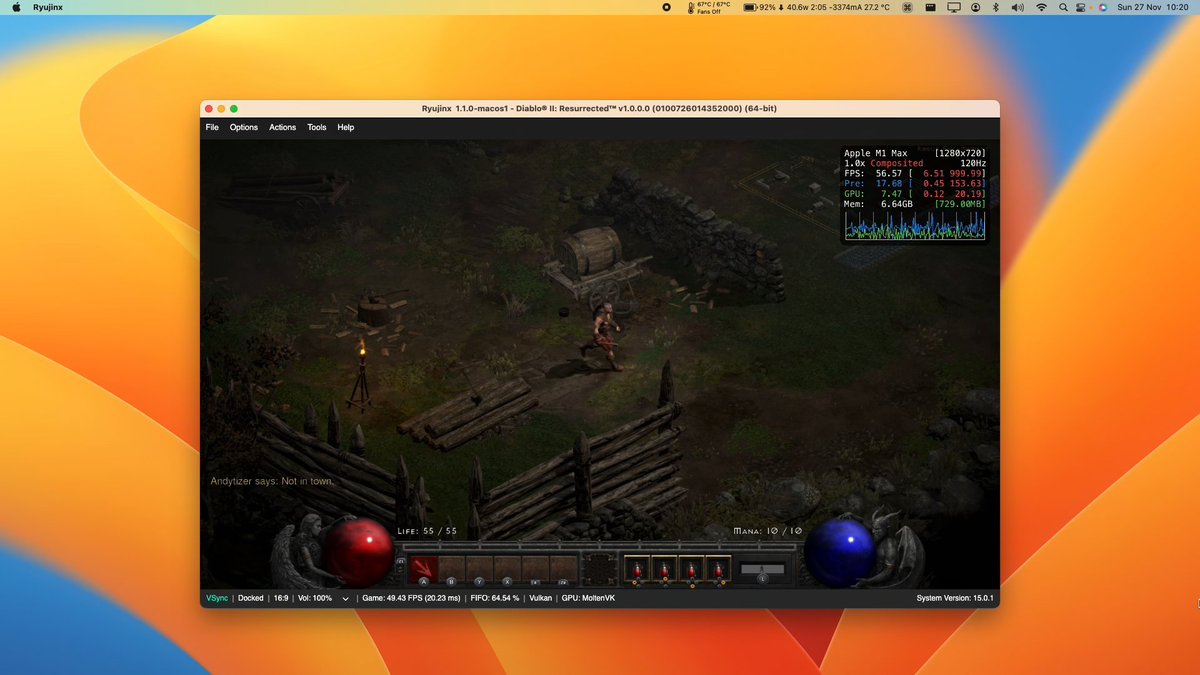
Task: Click the Mem: 6.64GB overlay line
Action: click(x=915, y=204)
